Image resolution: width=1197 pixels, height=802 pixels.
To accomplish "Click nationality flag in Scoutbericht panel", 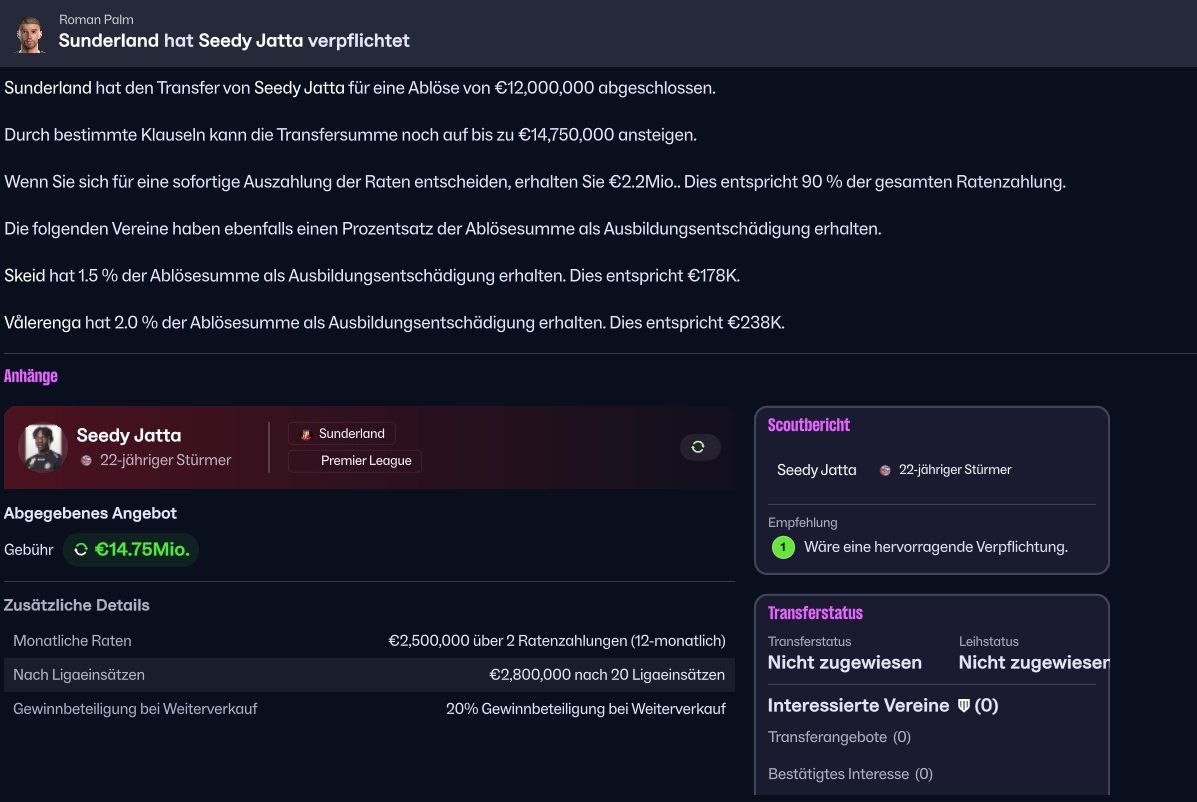I will point(885,470).
